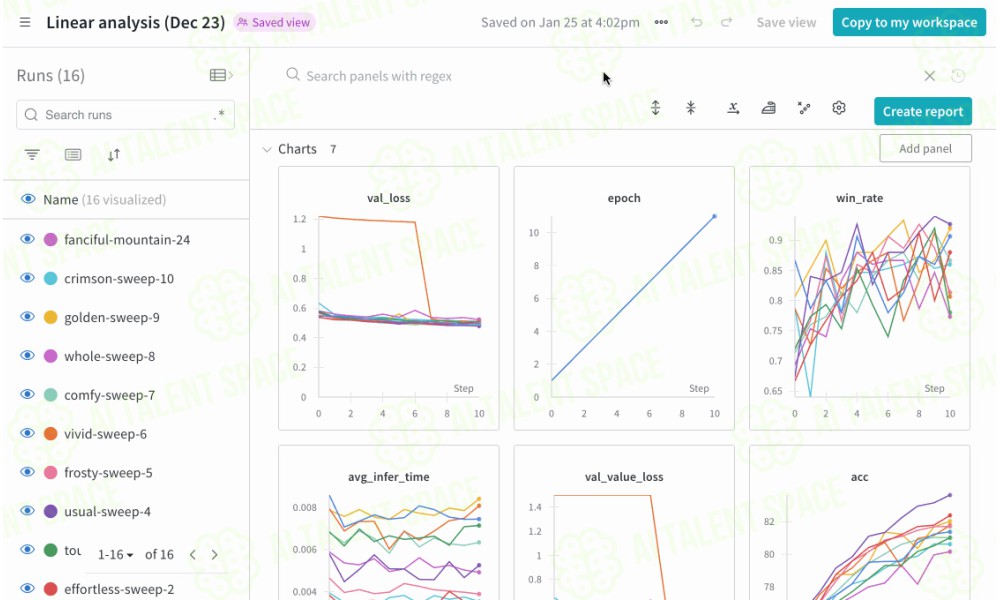Open the crimson-sweep-10 run
This screenshot has width=1000, height=600.
click(119, 279)
